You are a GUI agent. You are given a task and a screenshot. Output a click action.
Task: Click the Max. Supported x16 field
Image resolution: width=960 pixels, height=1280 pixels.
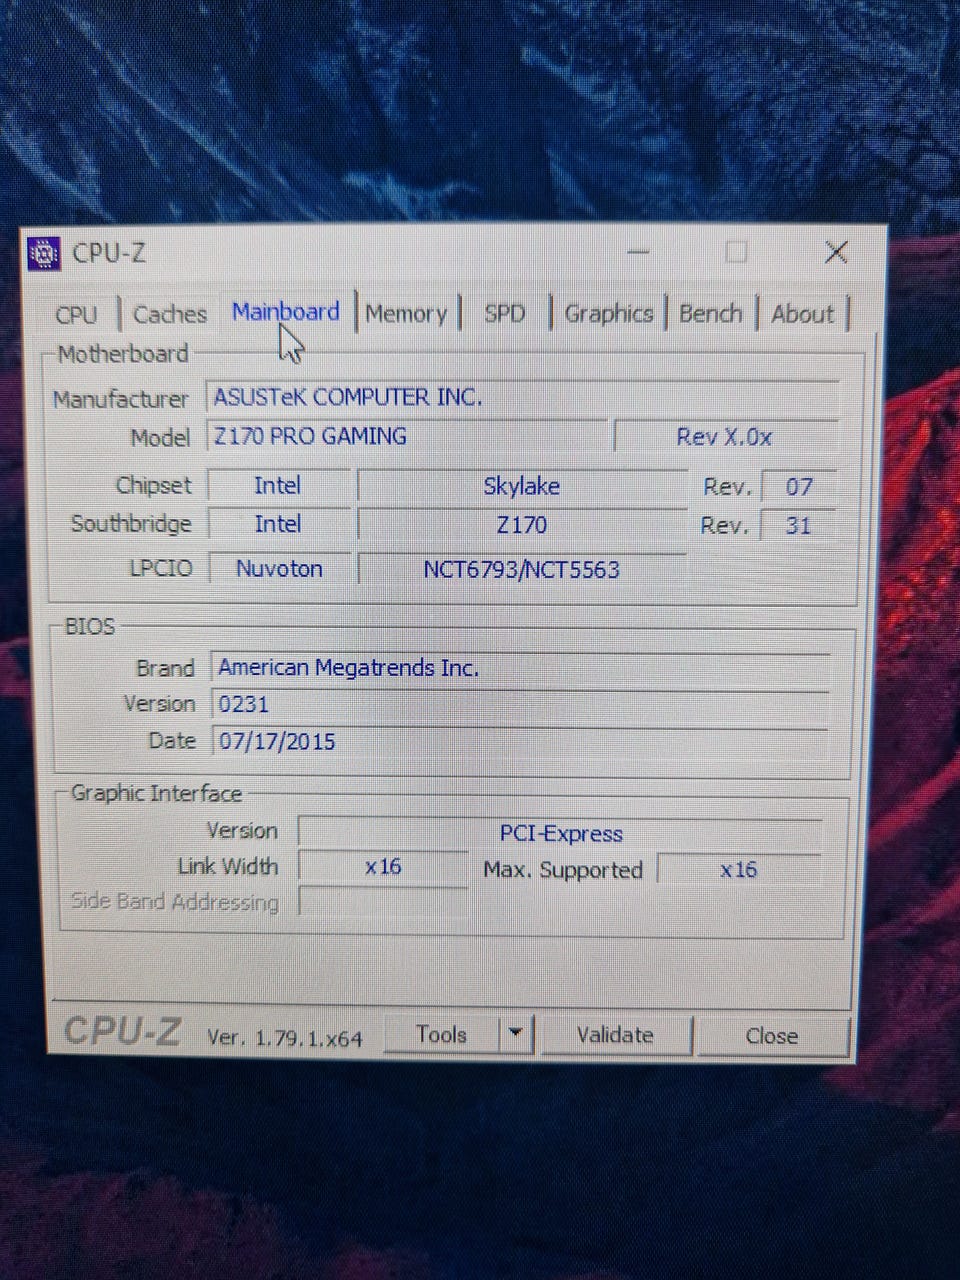pyautogui.click(x=739, y=870)
